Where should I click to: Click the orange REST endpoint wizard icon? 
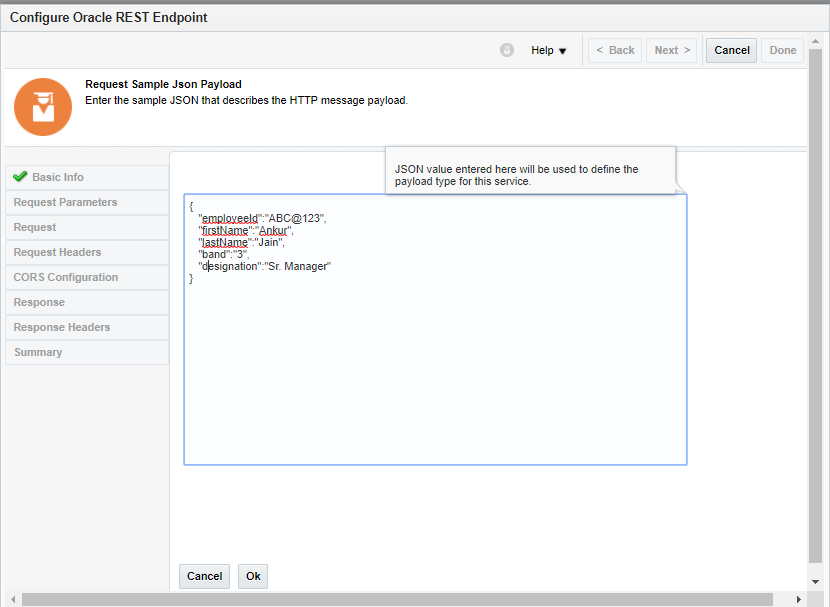pos(43,107)
